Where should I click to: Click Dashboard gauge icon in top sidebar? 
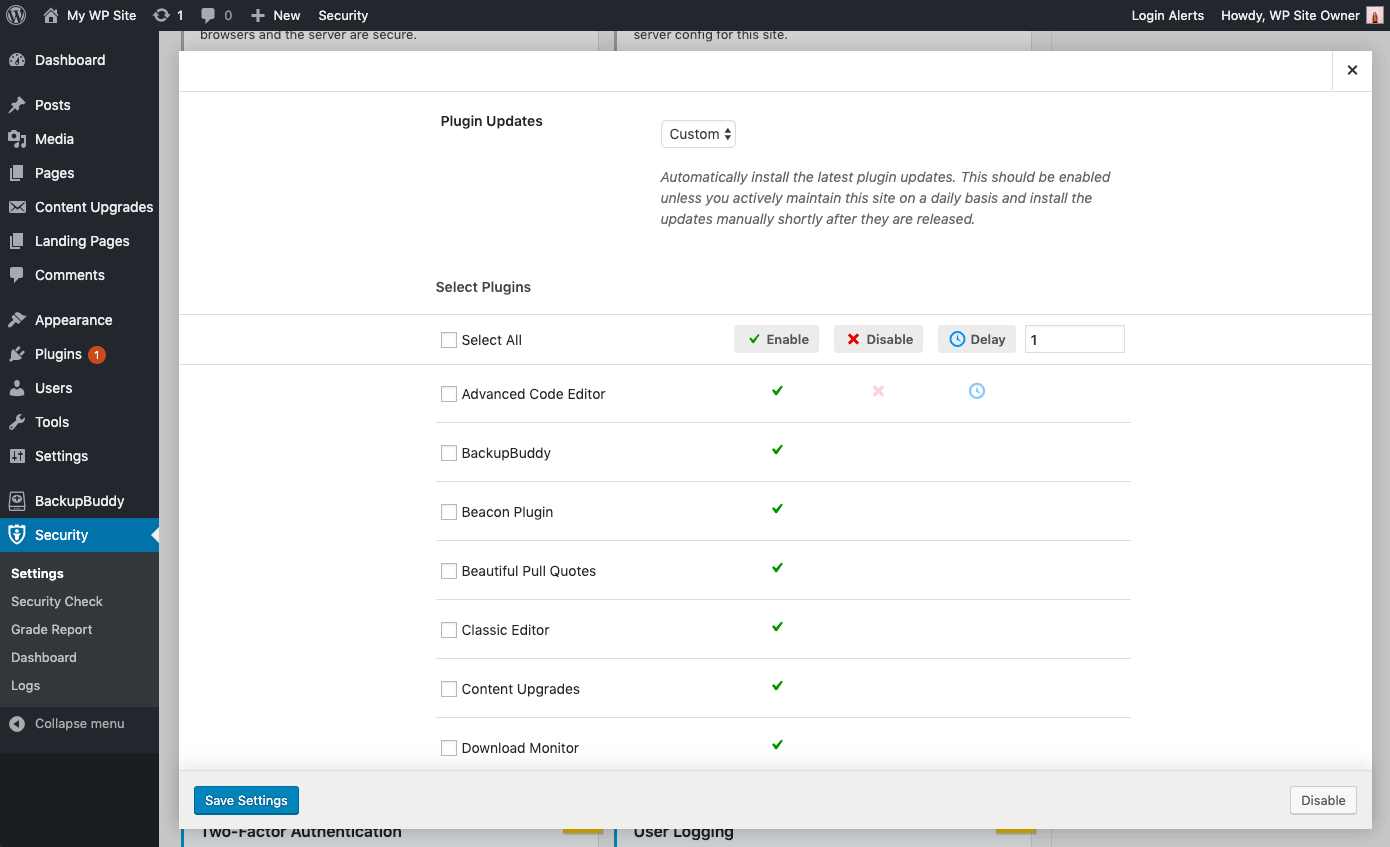[x=17, y=60]
